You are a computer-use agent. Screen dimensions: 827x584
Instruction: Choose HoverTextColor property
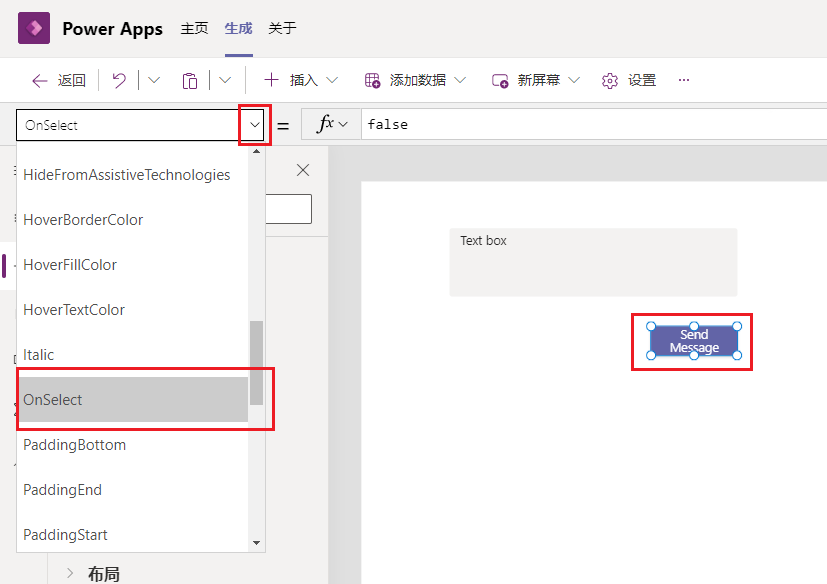coord(132,310)
